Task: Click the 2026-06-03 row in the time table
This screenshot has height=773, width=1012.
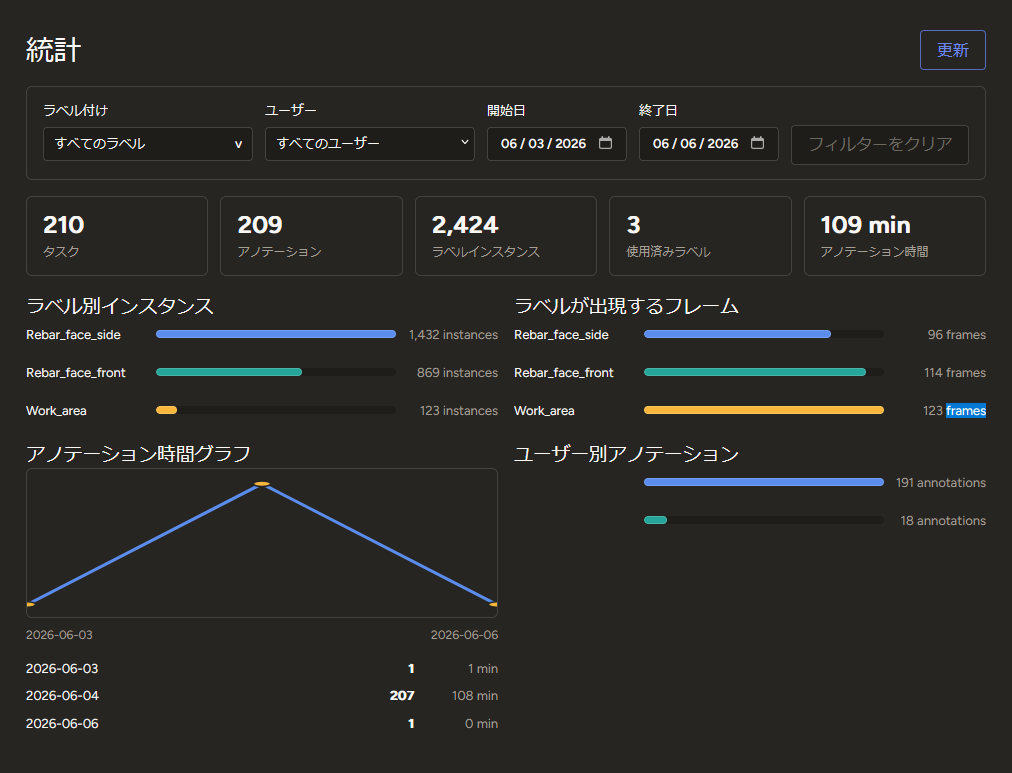Action: (261, 668)
